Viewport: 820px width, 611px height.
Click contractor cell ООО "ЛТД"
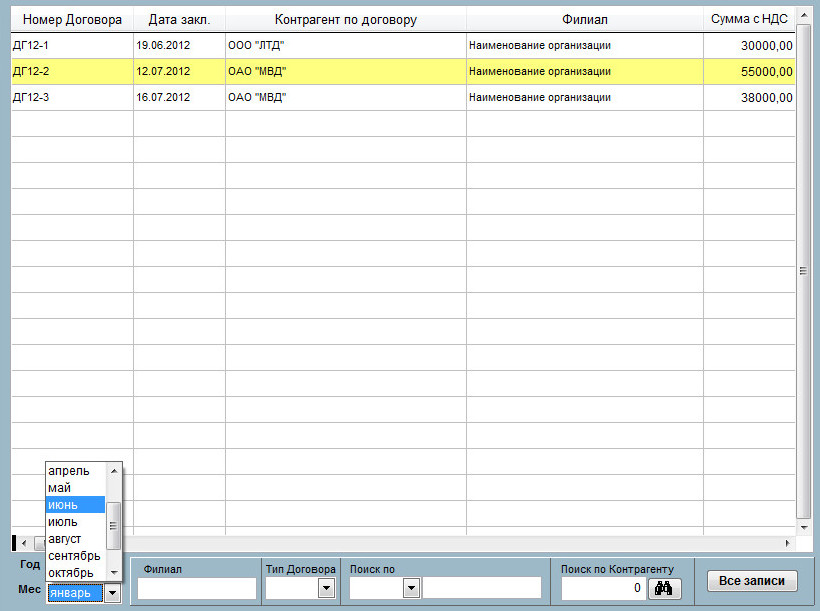tap(346, 46)
